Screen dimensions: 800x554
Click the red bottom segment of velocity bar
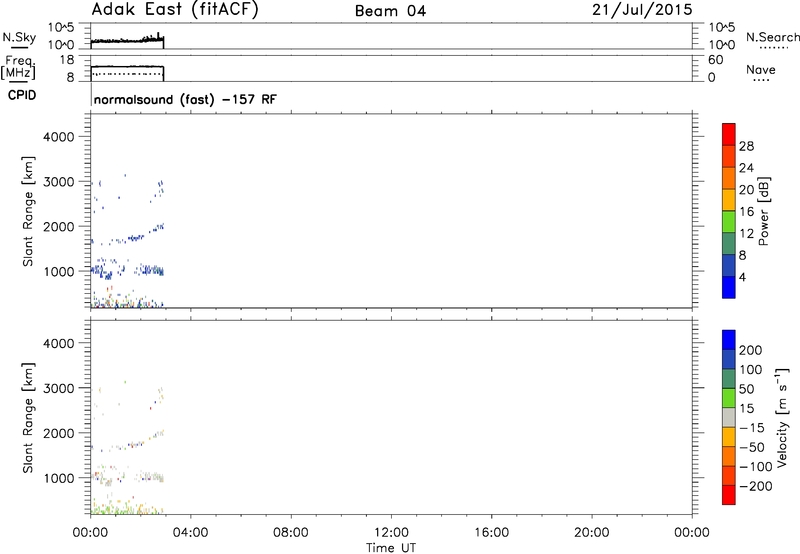point(729,495)
